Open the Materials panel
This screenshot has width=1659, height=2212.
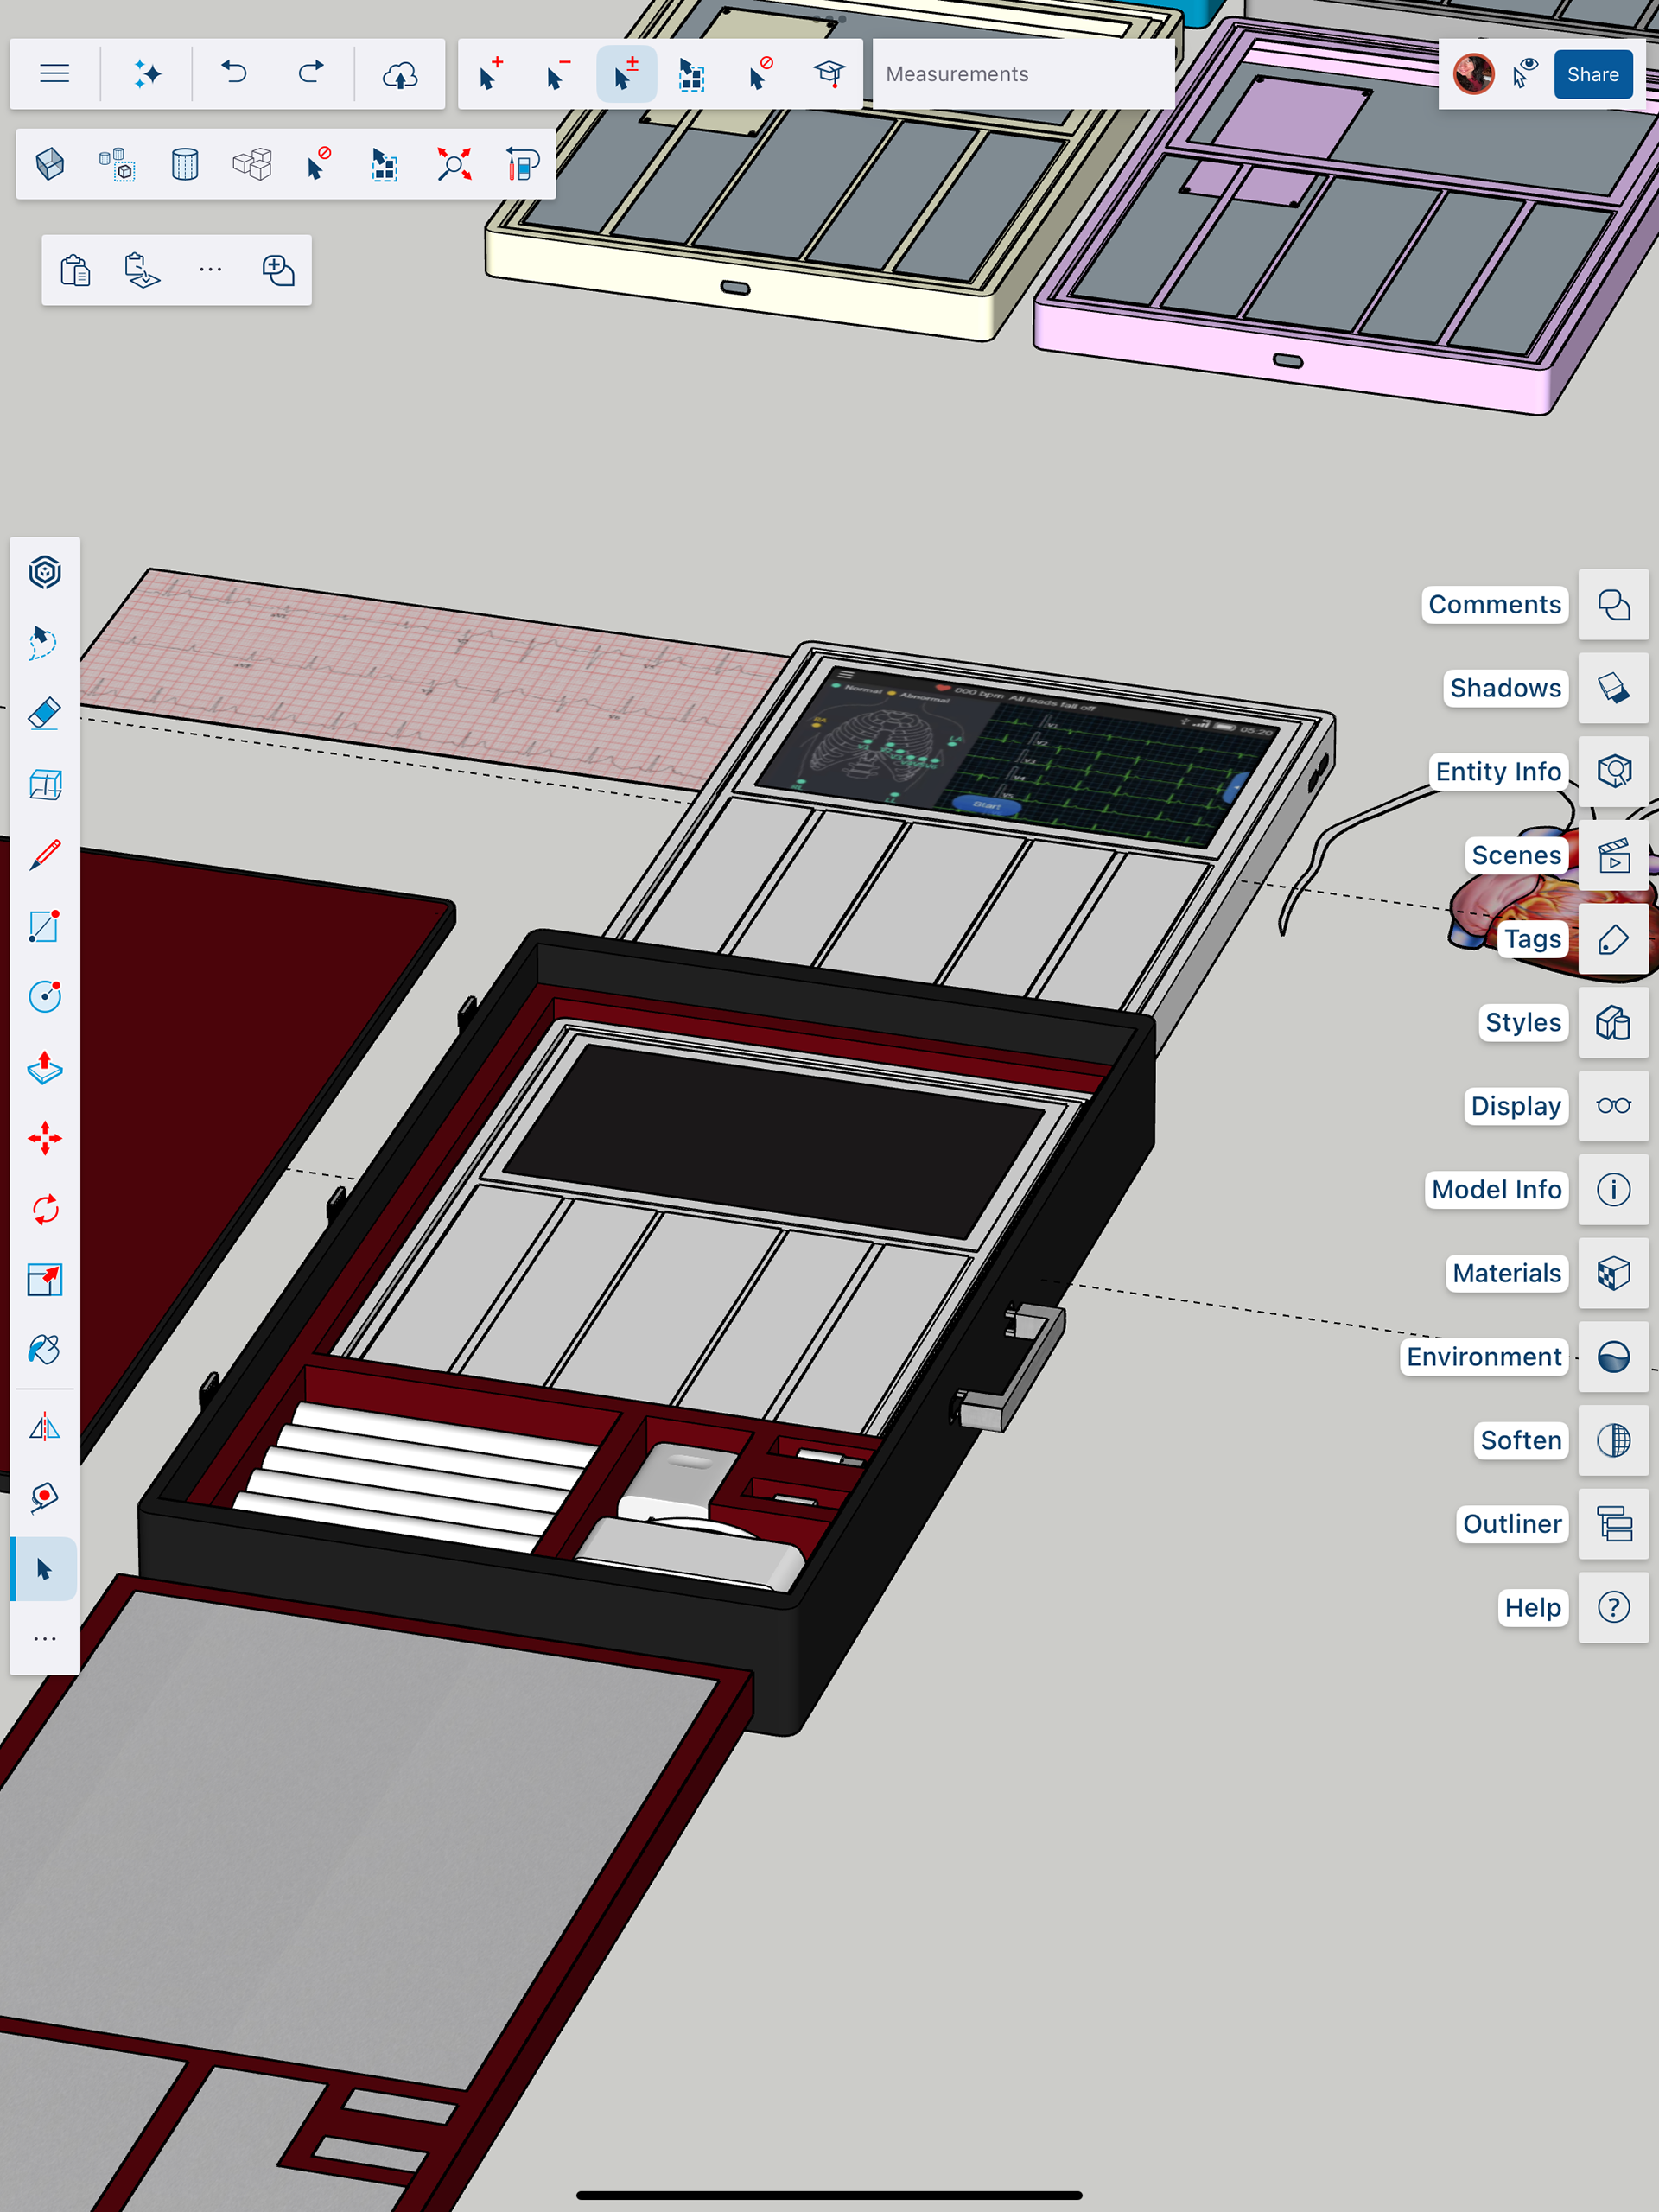[x=1613, y=1273]
